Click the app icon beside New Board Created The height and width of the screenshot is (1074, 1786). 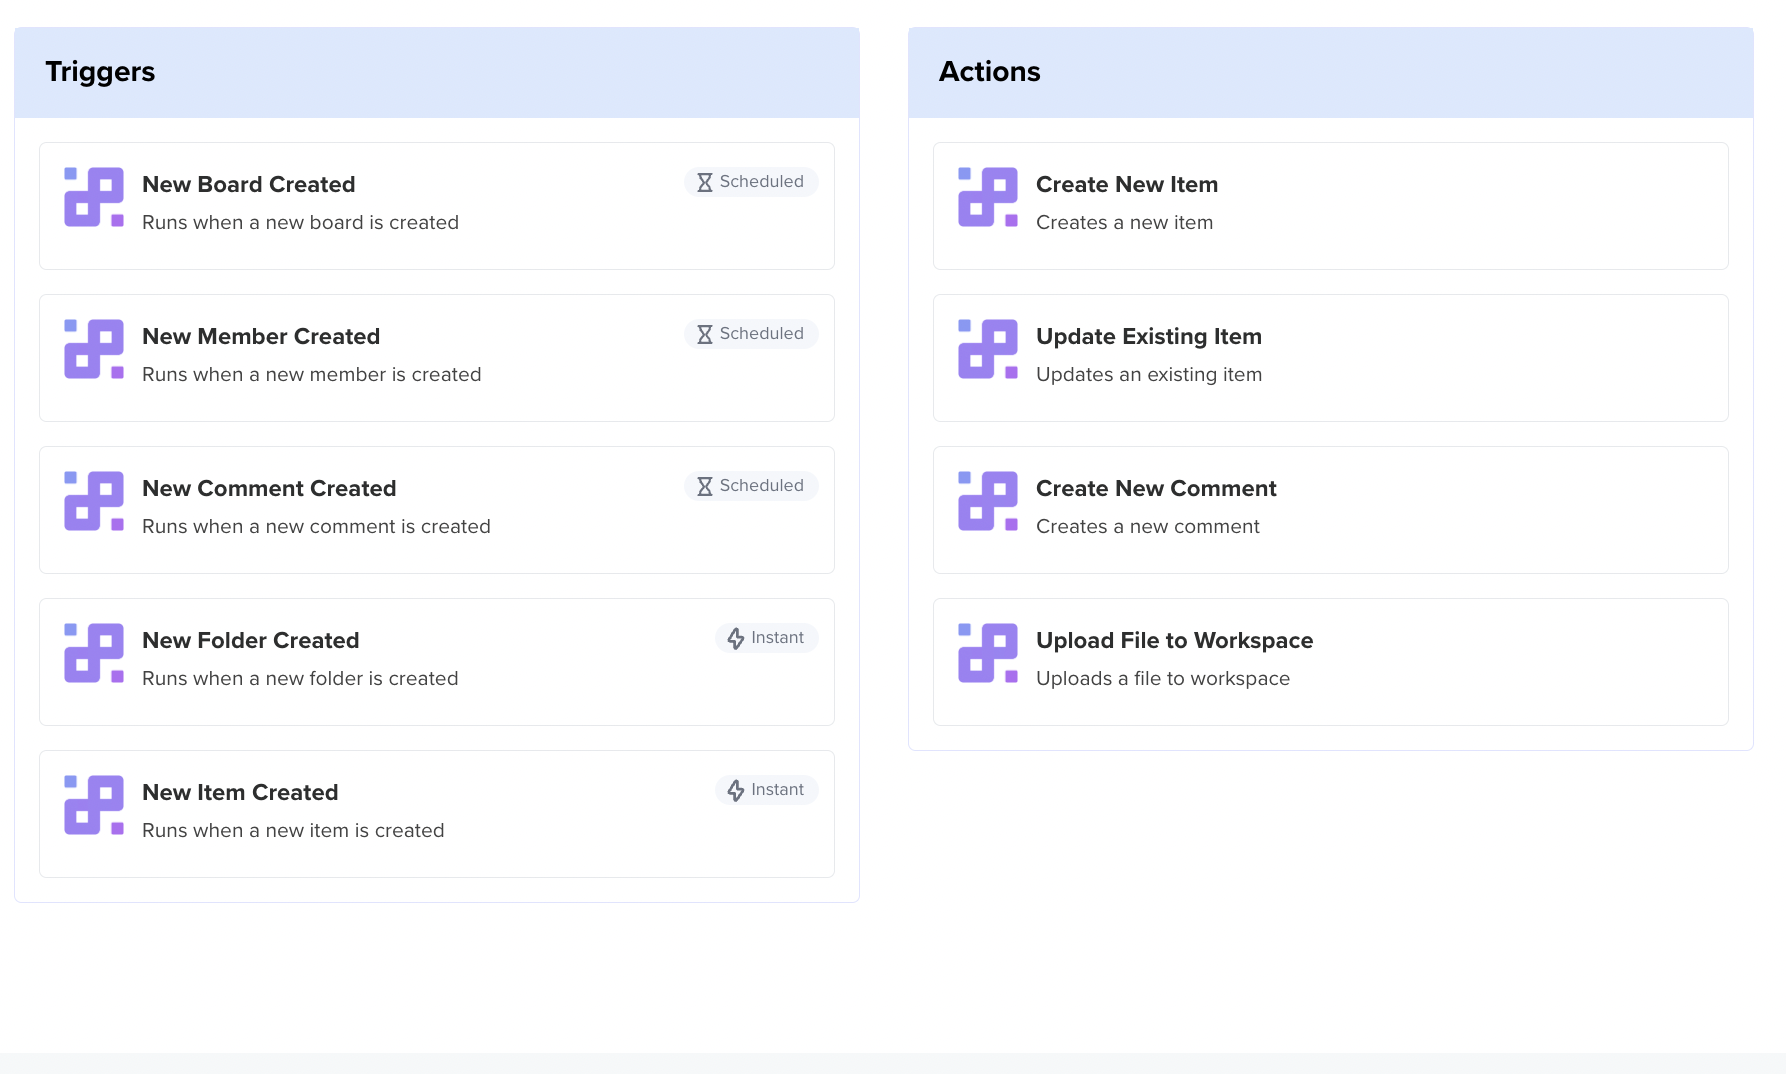pyautogui.click(x=94, y=197)
